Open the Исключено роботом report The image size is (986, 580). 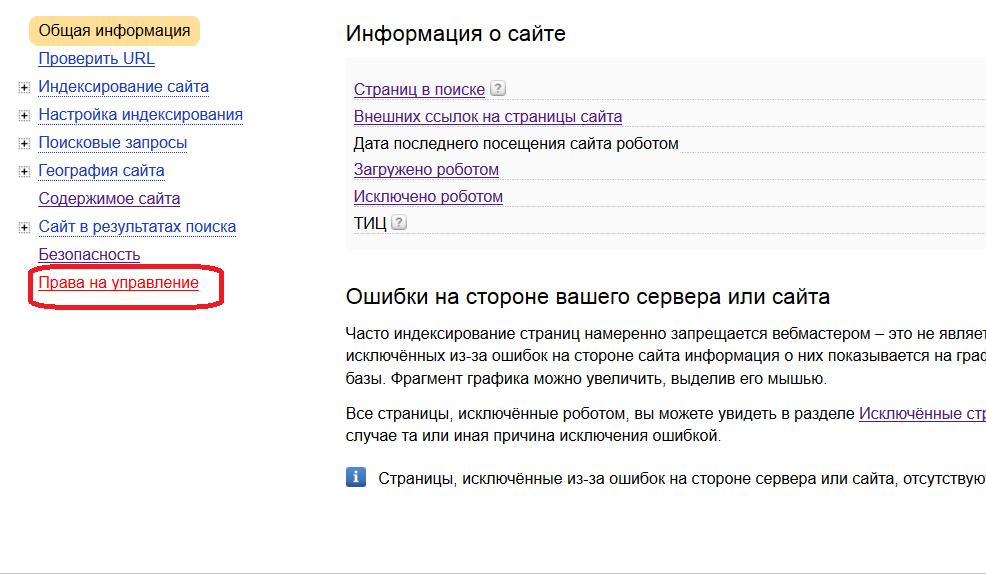428,196
